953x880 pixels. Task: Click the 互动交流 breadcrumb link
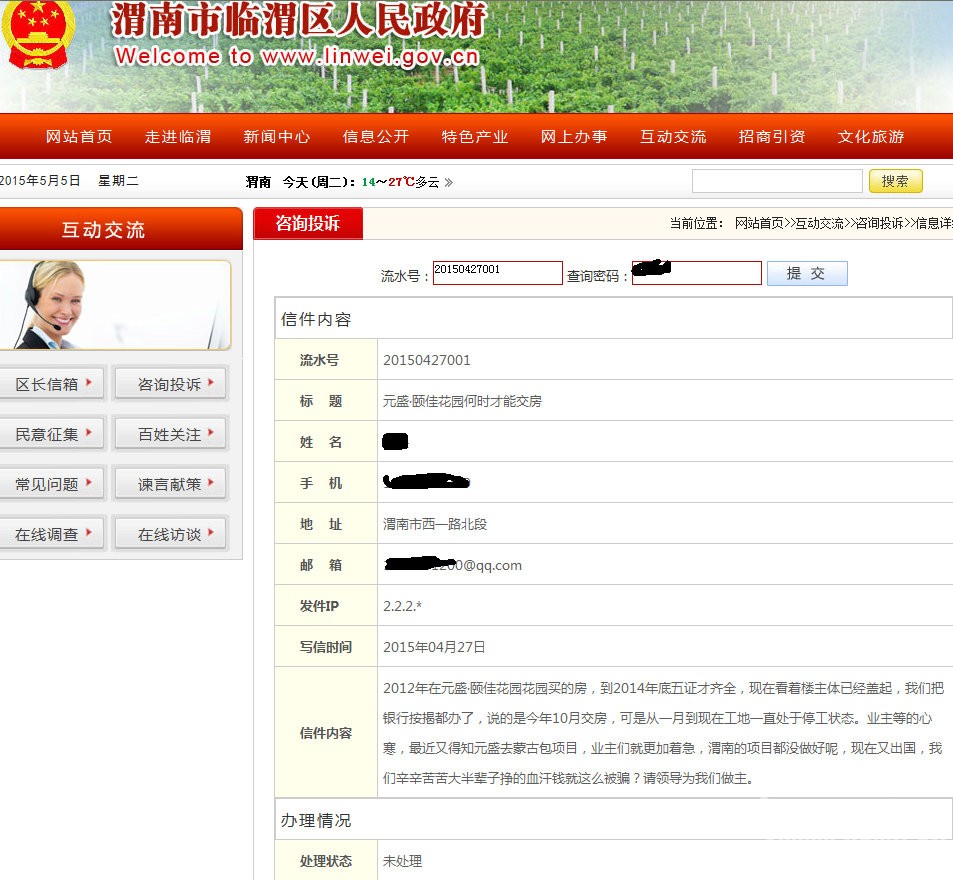click(x=819, y=224)
